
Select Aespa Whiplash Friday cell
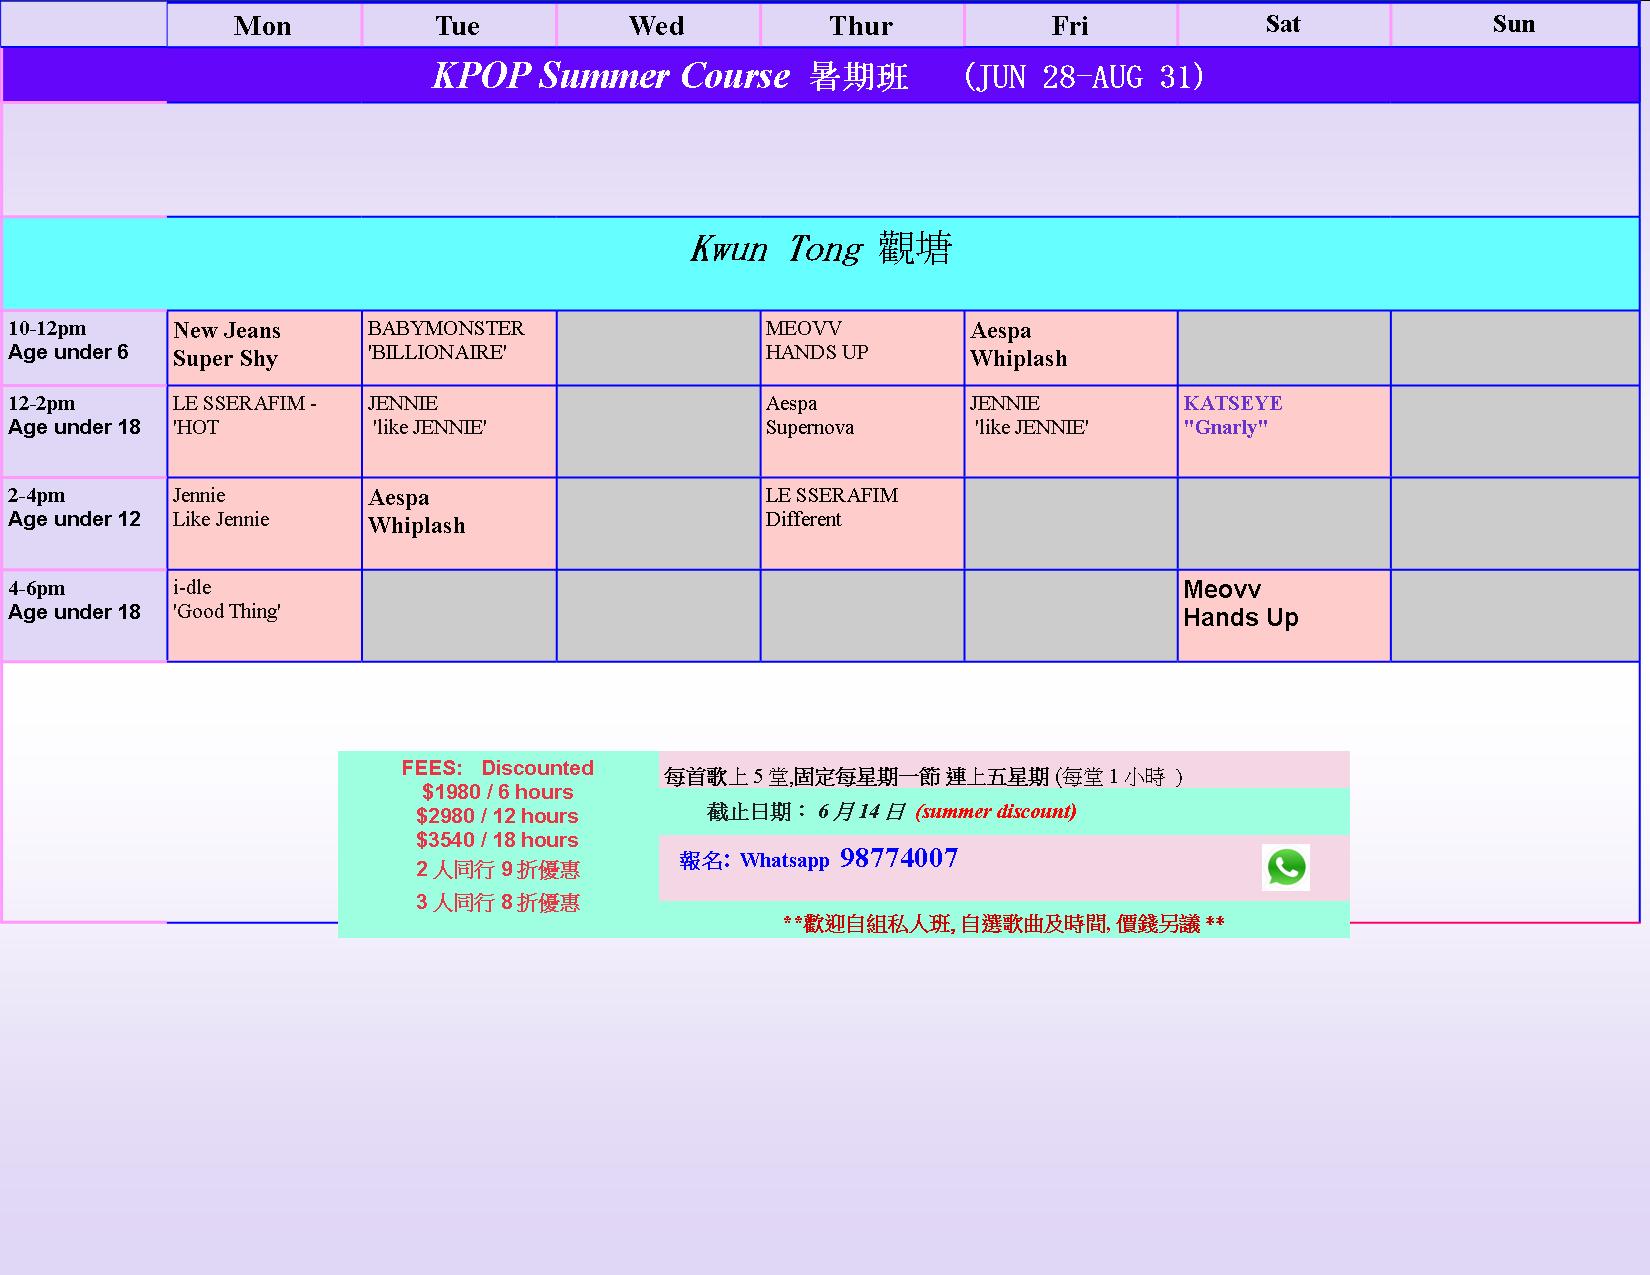(x=1071, y=347)
